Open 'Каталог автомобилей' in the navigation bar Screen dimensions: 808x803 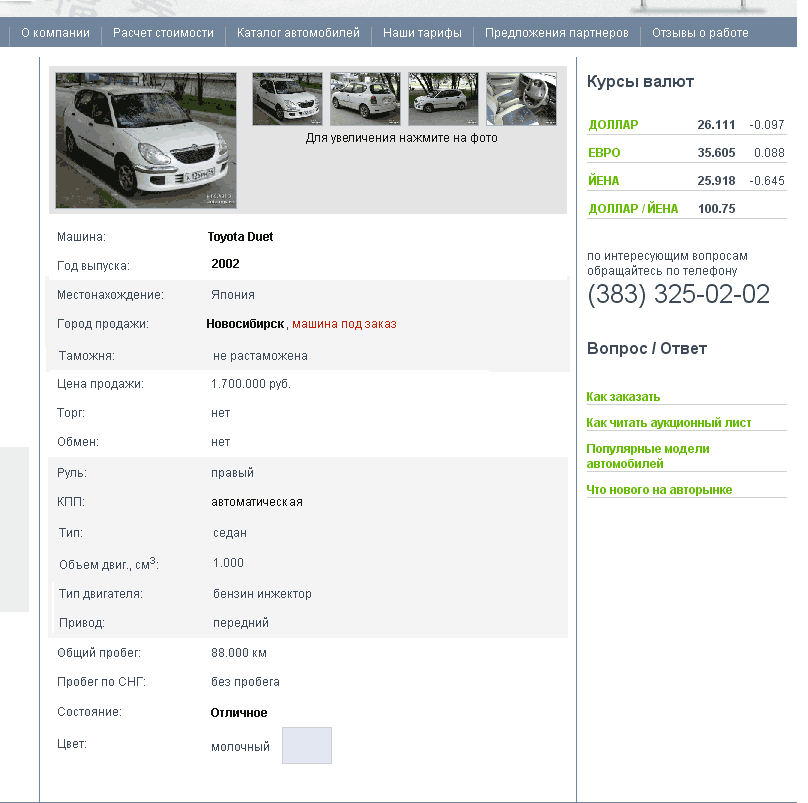point(298,33)
